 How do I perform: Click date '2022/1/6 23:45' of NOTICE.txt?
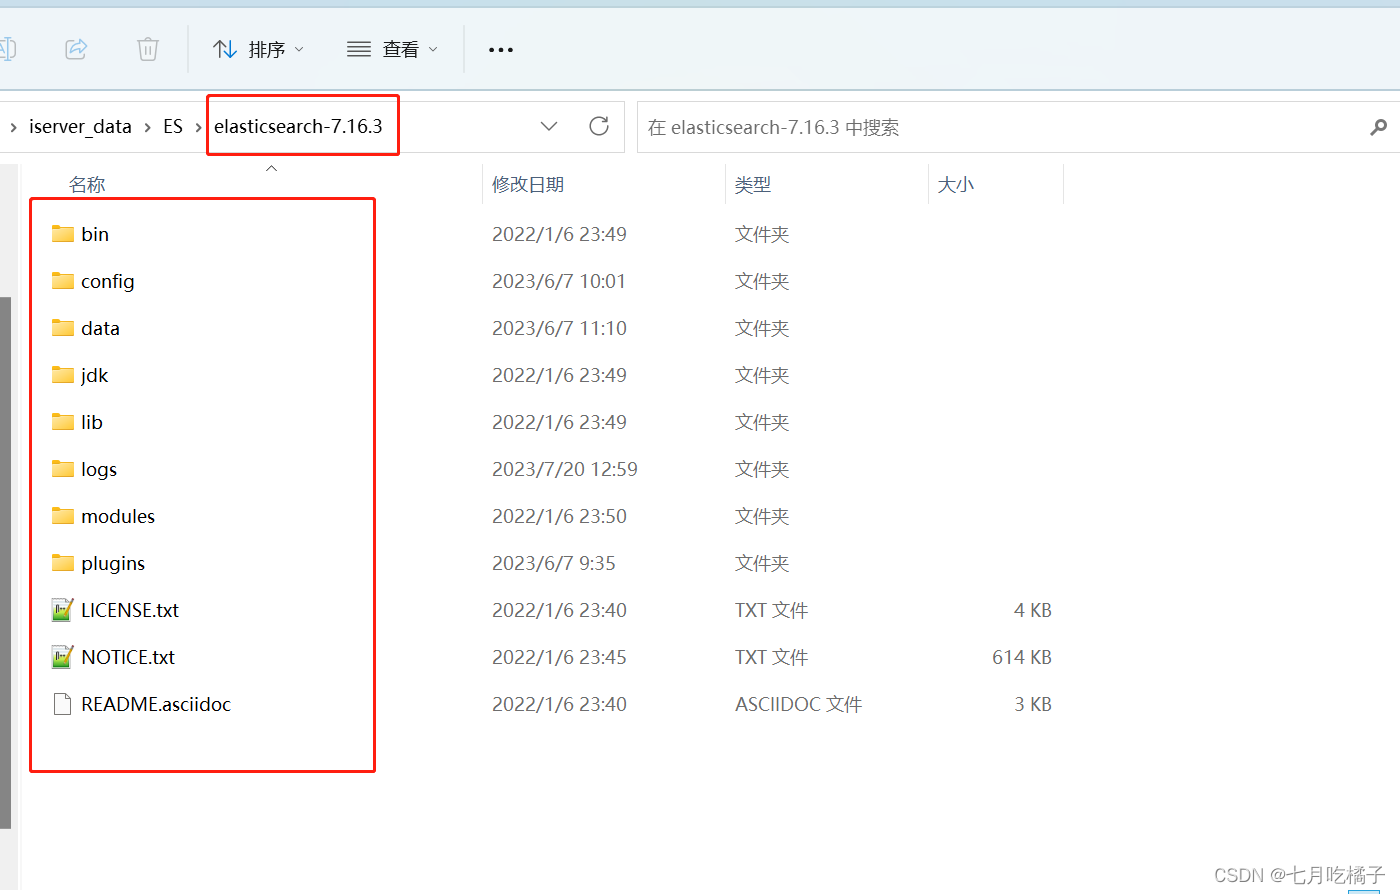click(x=559, y=657)
